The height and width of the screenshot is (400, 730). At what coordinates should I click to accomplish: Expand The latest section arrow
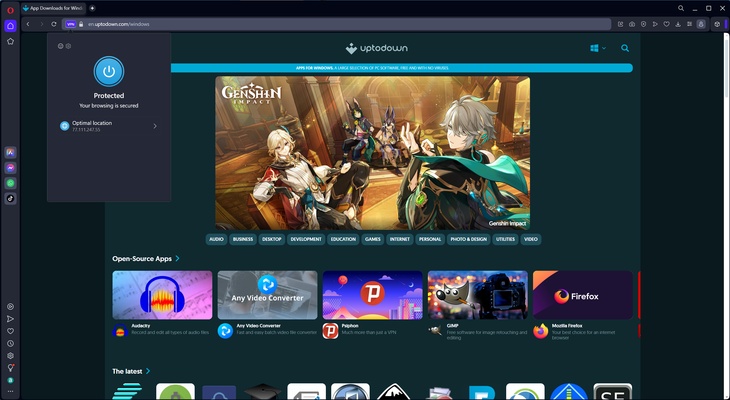148,371
